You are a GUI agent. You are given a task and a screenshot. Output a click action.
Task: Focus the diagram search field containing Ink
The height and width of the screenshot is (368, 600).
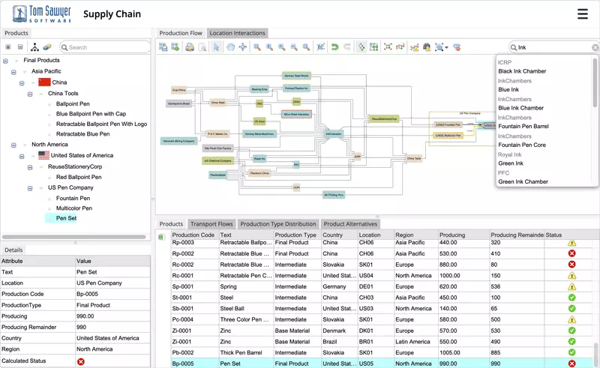554,47
